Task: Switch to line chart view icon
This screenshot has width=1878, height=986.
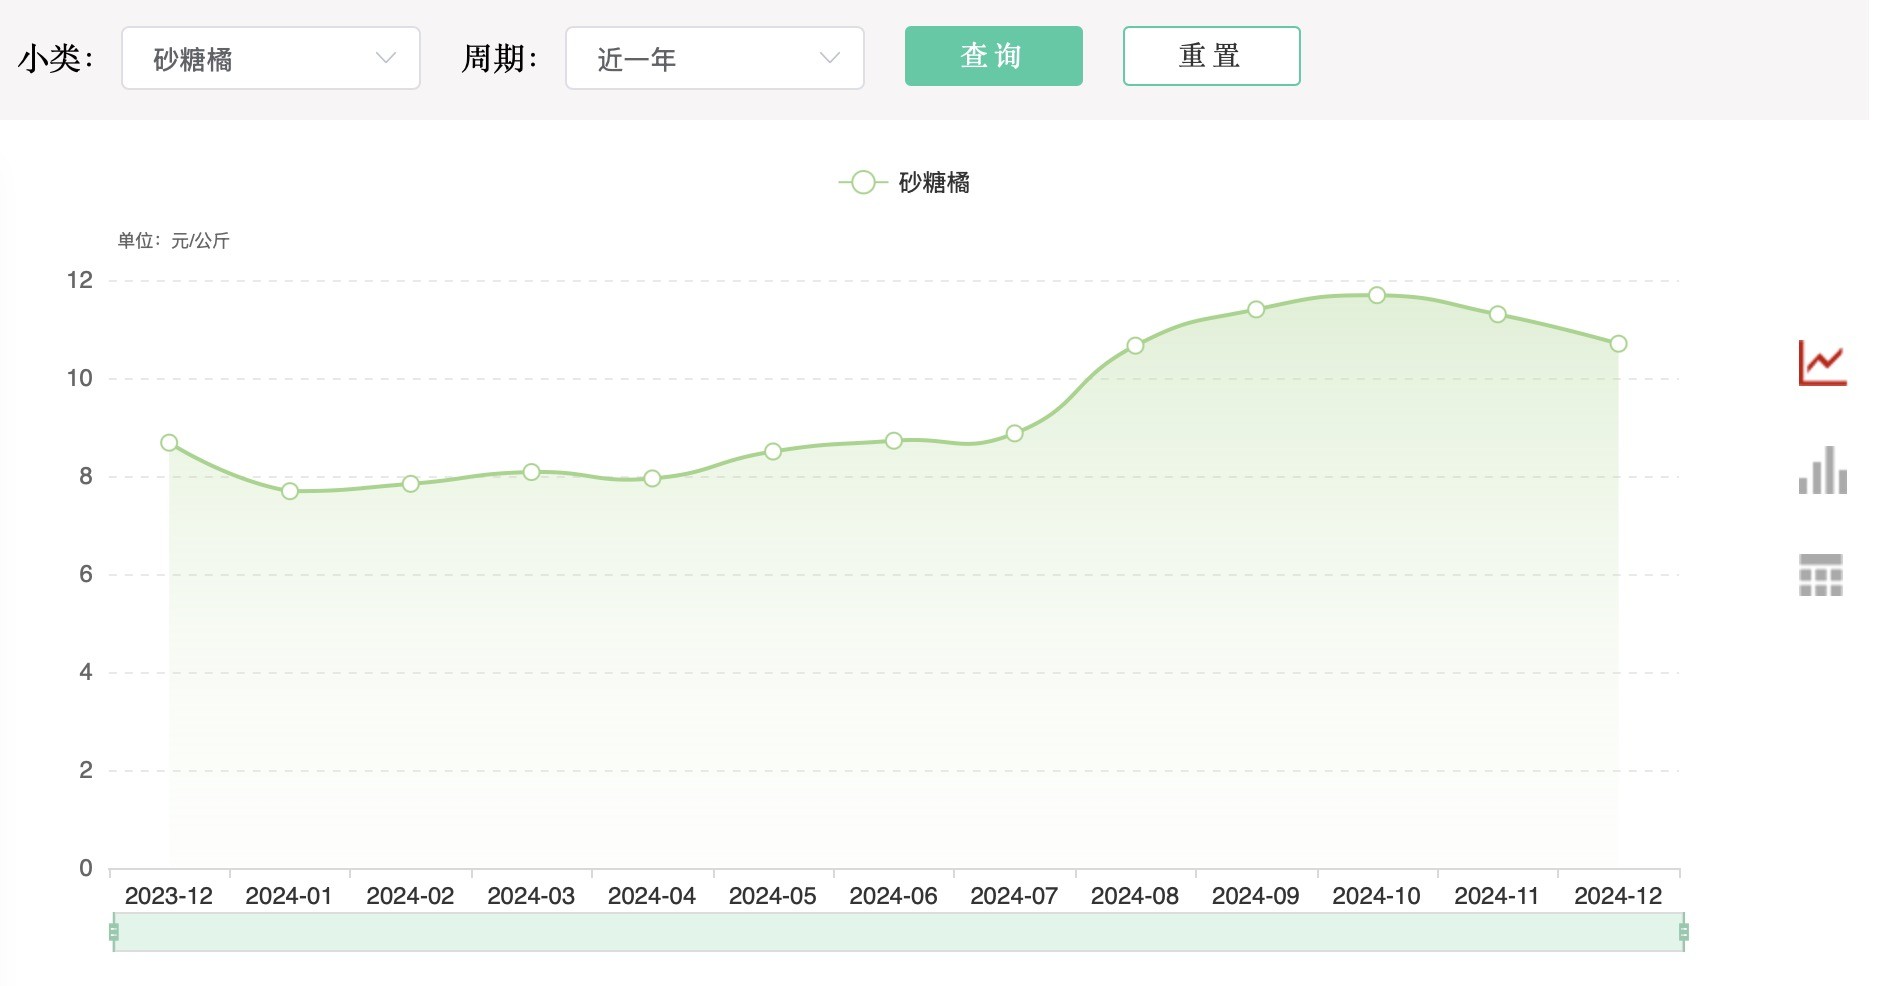Action: pos(1821,363)
